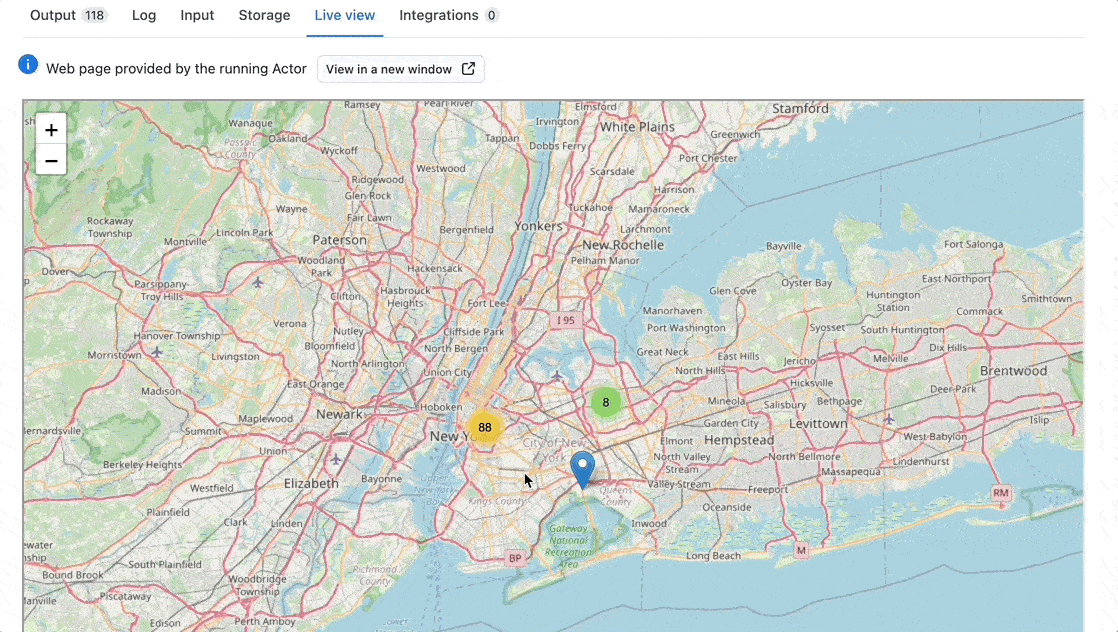The width and height of the screenshot is (1118, 632).
Task: Click the Yonkers label on map
Action: tap(538, 226)
